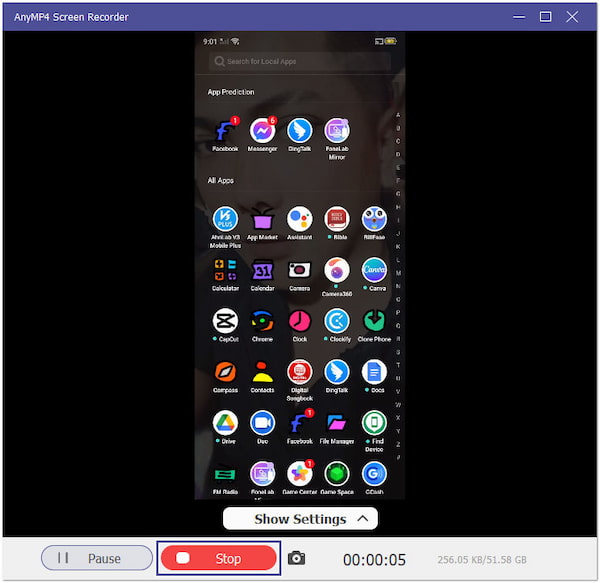
Task: Open the Bible app
Action: pyautogui.click(x=337, y=219)
